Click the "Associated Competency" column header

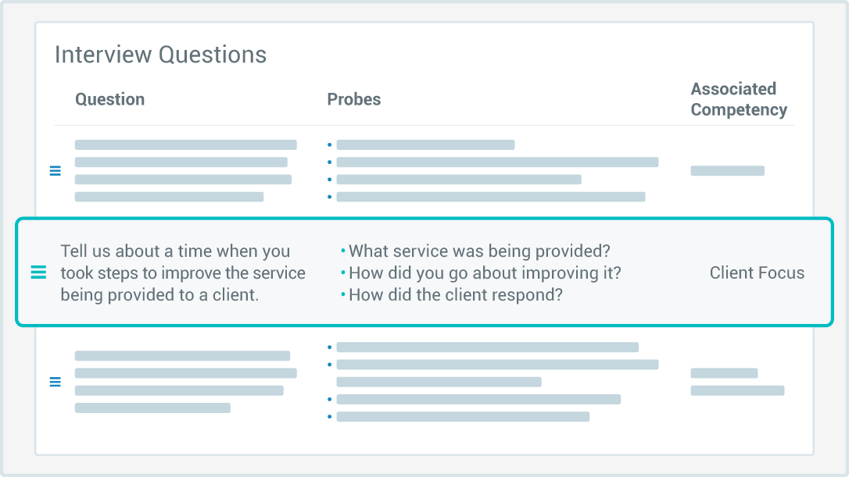click(738, 99)
